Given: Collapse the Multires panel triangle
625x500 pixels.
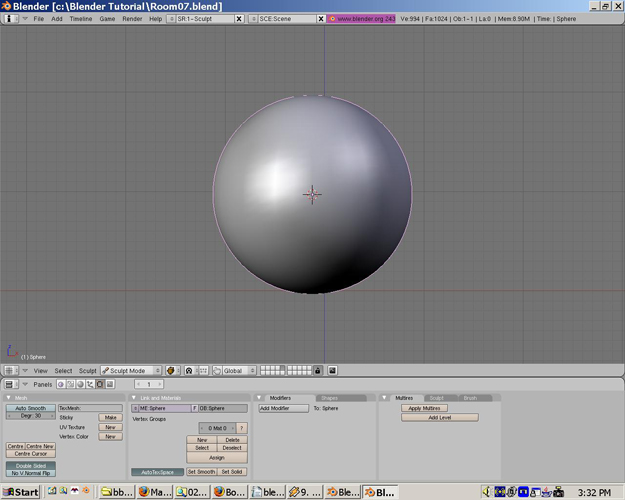Looking at the screenshot, I should tap(384, 398).
